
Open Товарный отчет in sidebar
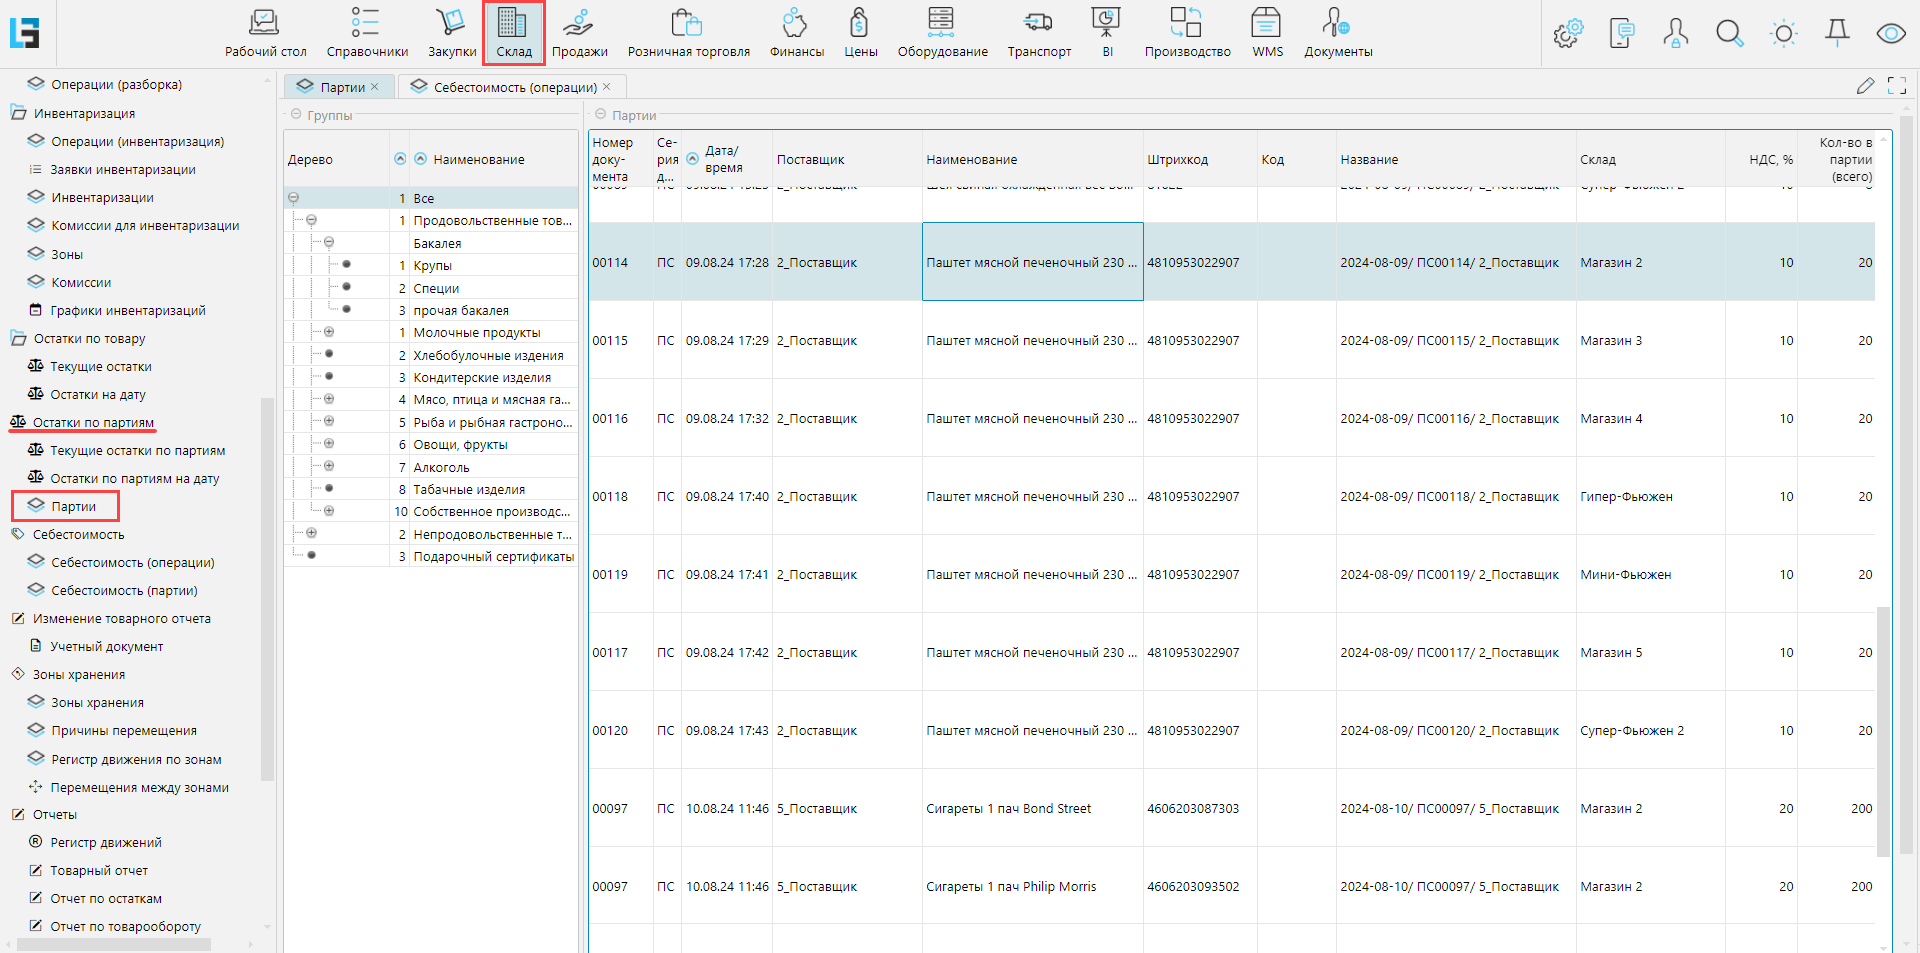(x=99, y=871)
